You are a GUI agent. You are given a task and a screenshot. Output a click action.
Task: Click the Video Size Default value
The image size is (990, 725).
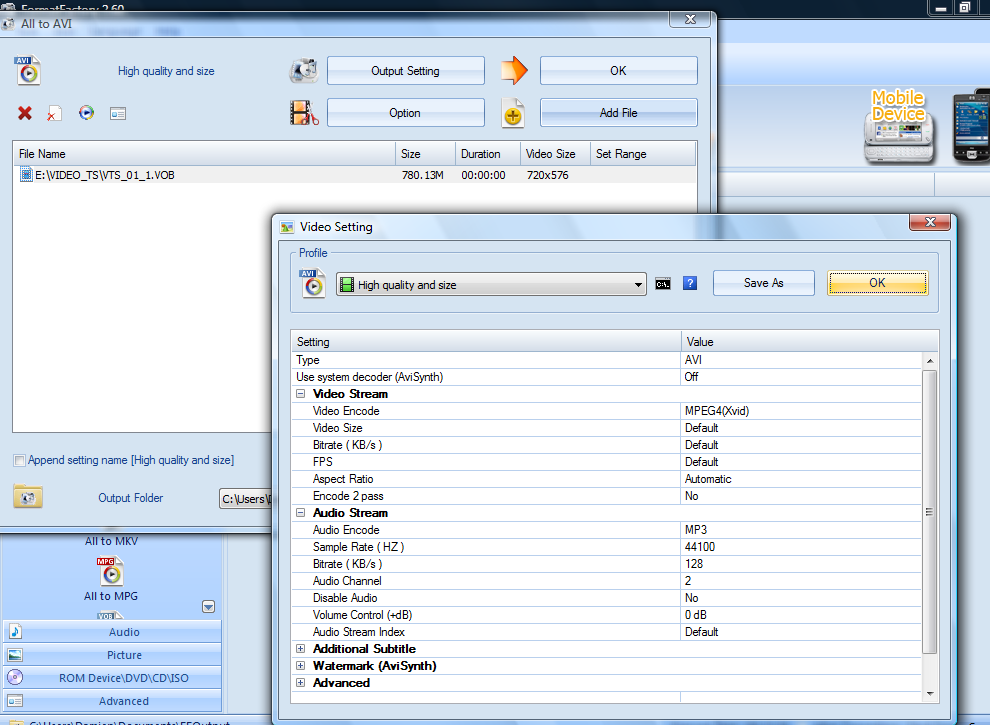[x=701, y=428]
